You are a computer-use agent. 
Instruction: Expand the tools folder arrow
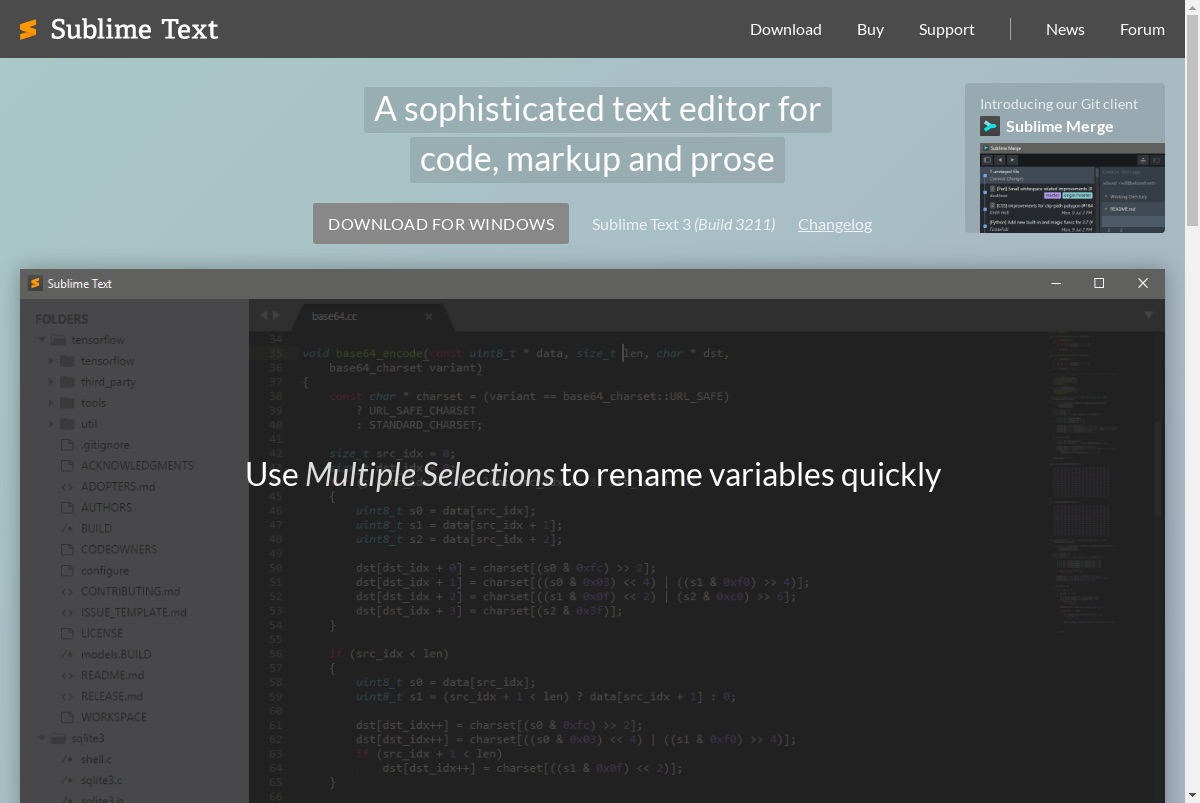pyautogui.click(x=51, y=403)
